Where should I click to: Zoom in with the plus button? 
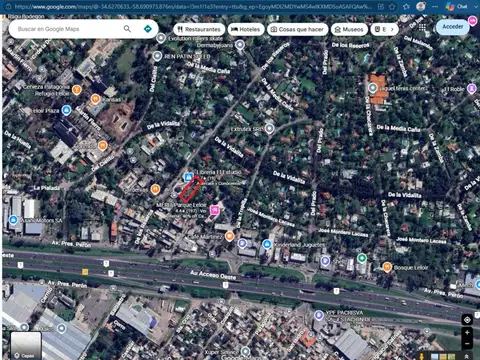coord(467,333)
